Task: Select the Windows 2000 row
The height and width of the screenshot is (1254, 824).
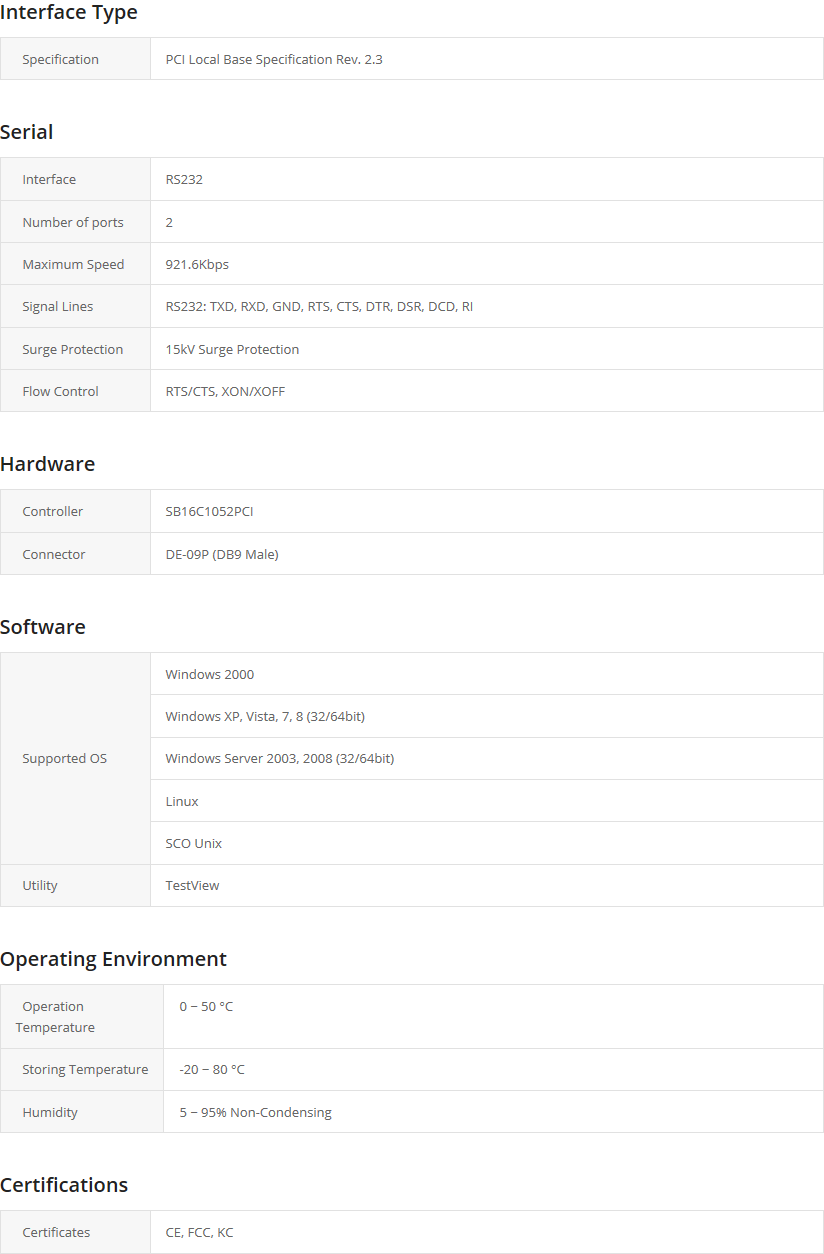Action: (487, 674)
